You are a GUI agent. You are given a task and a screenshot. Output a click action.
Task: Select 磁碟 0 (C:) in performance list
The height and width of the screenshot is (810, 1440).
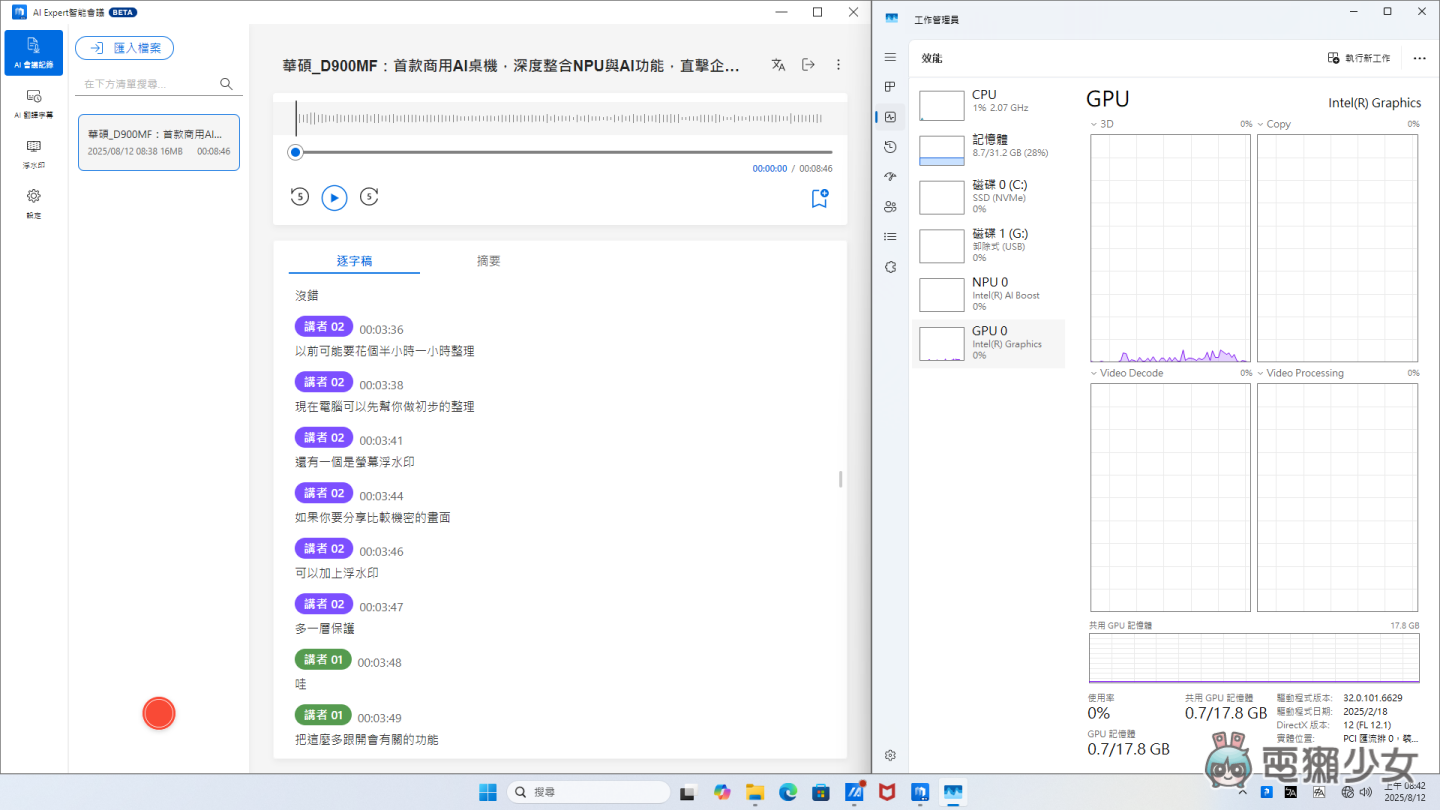[x=988, y=196]
